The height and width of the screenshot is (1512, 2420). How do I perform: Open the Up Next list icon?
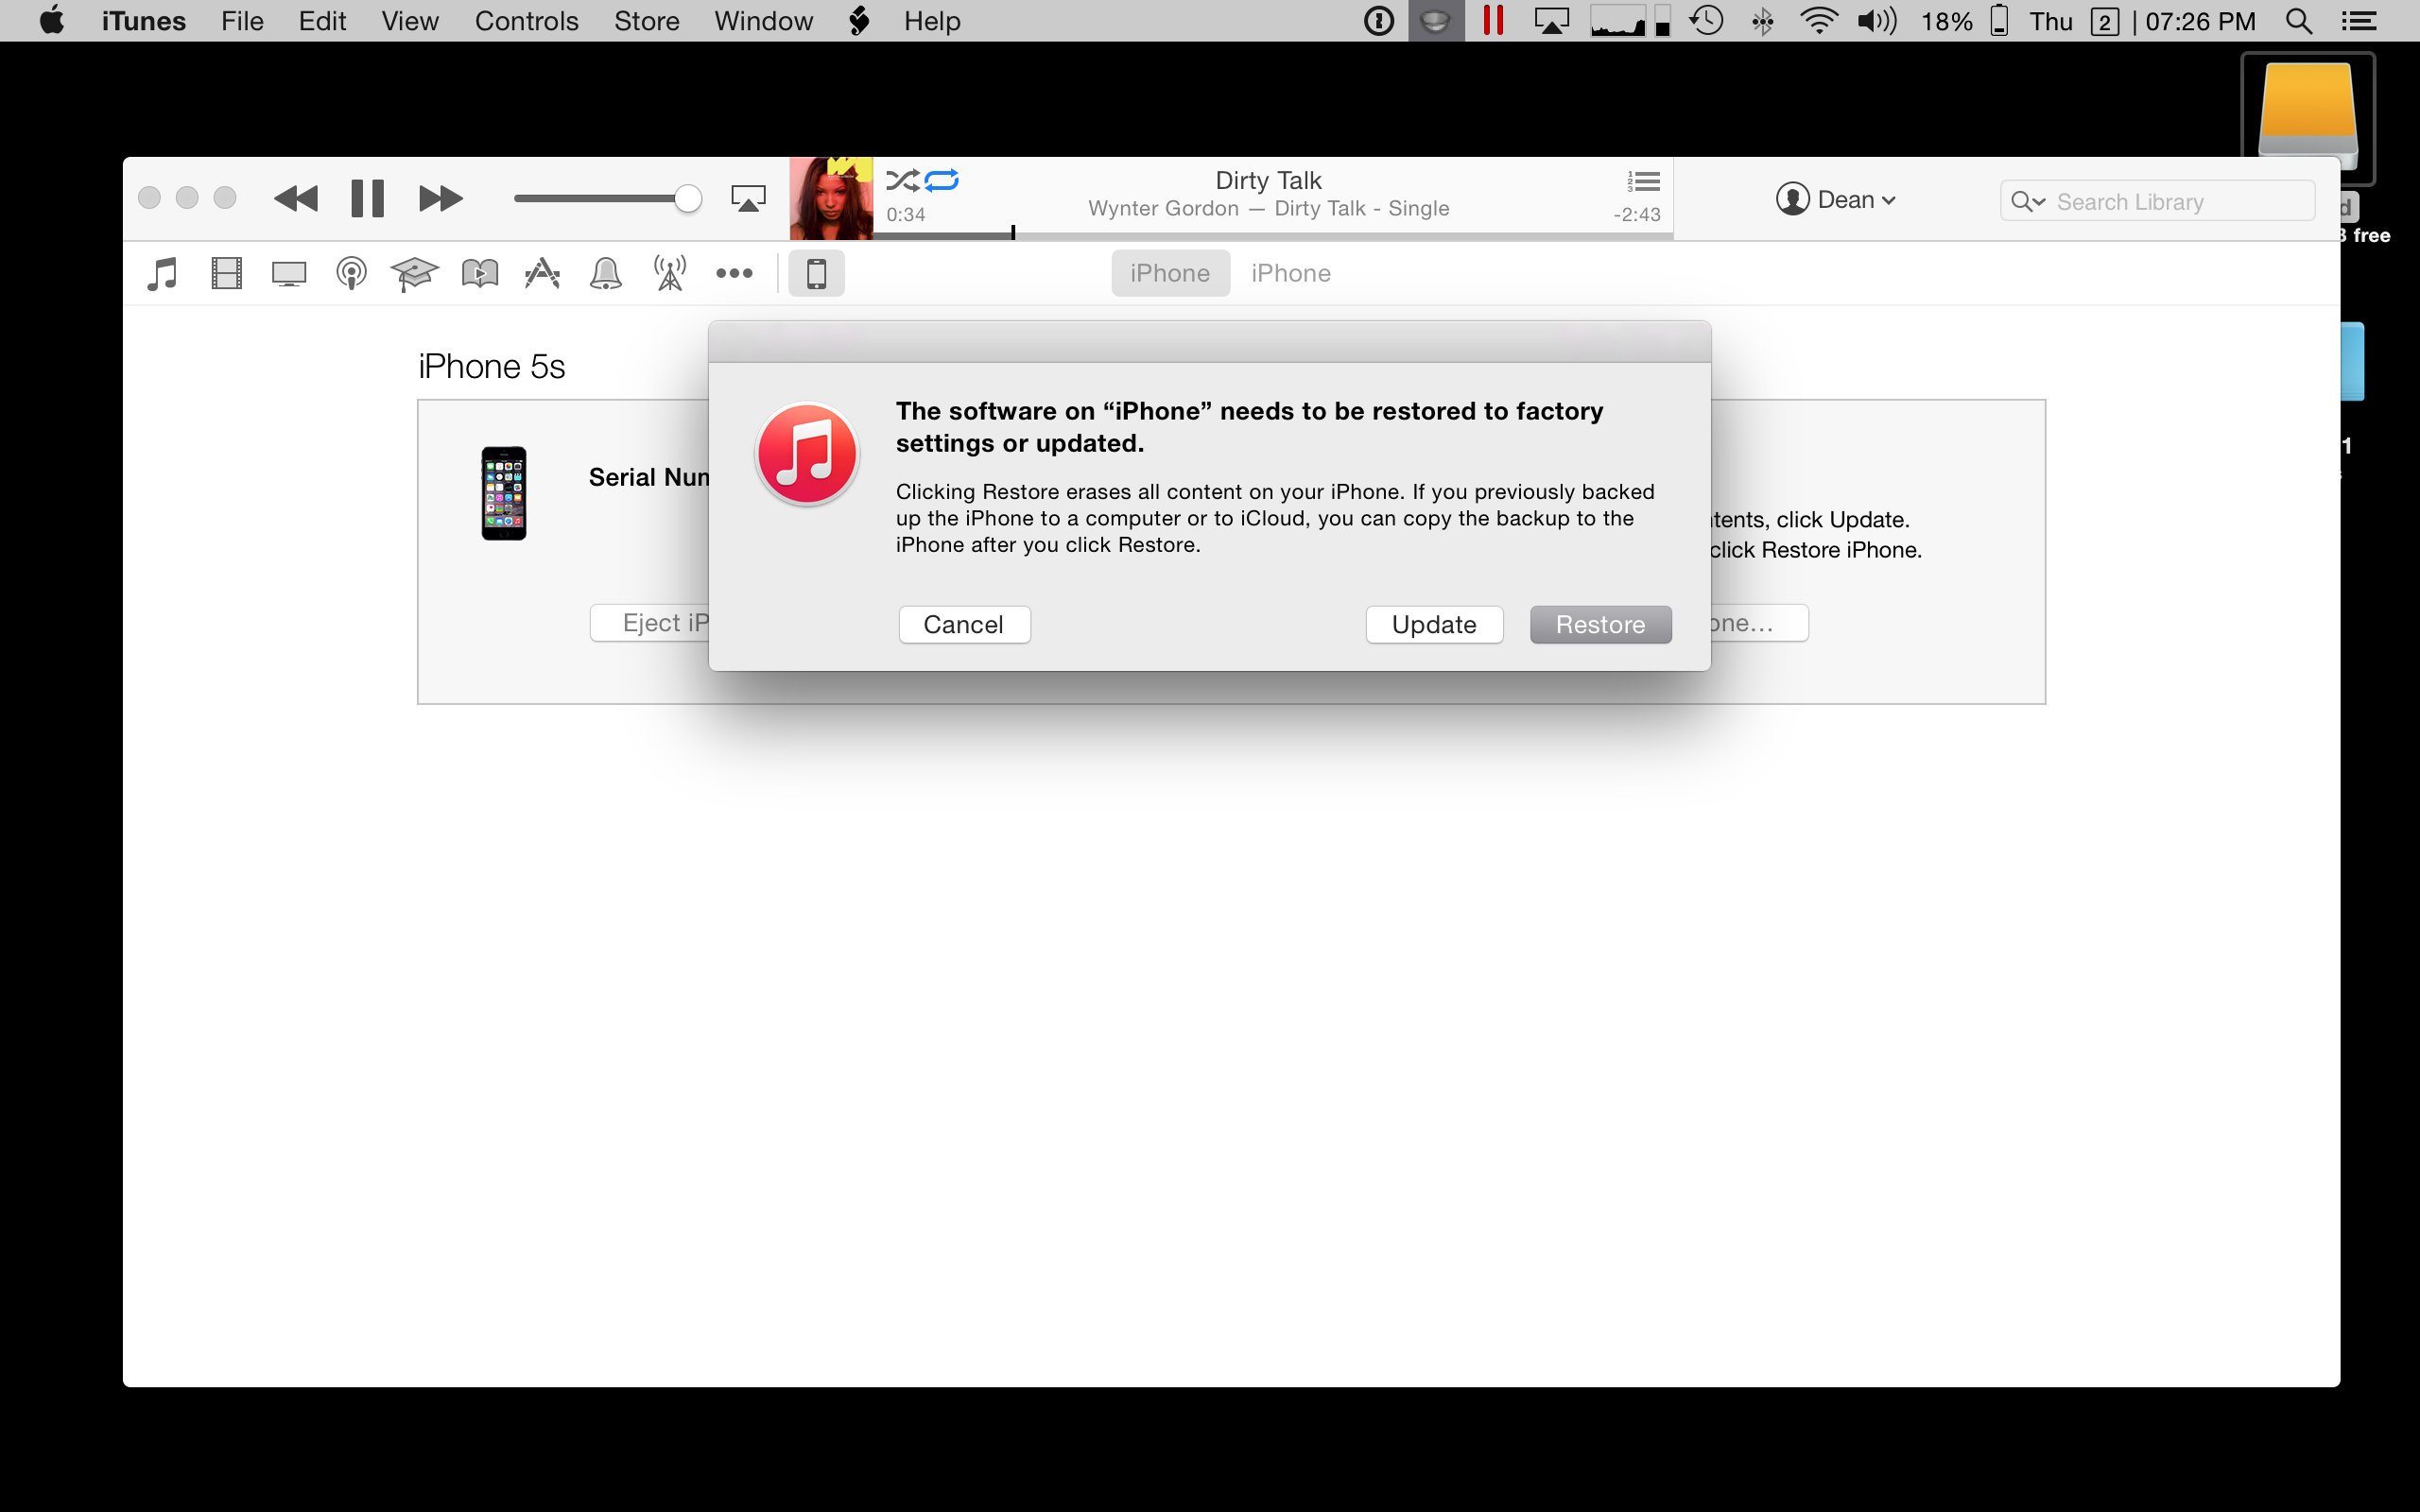(x=1643, y=181)
